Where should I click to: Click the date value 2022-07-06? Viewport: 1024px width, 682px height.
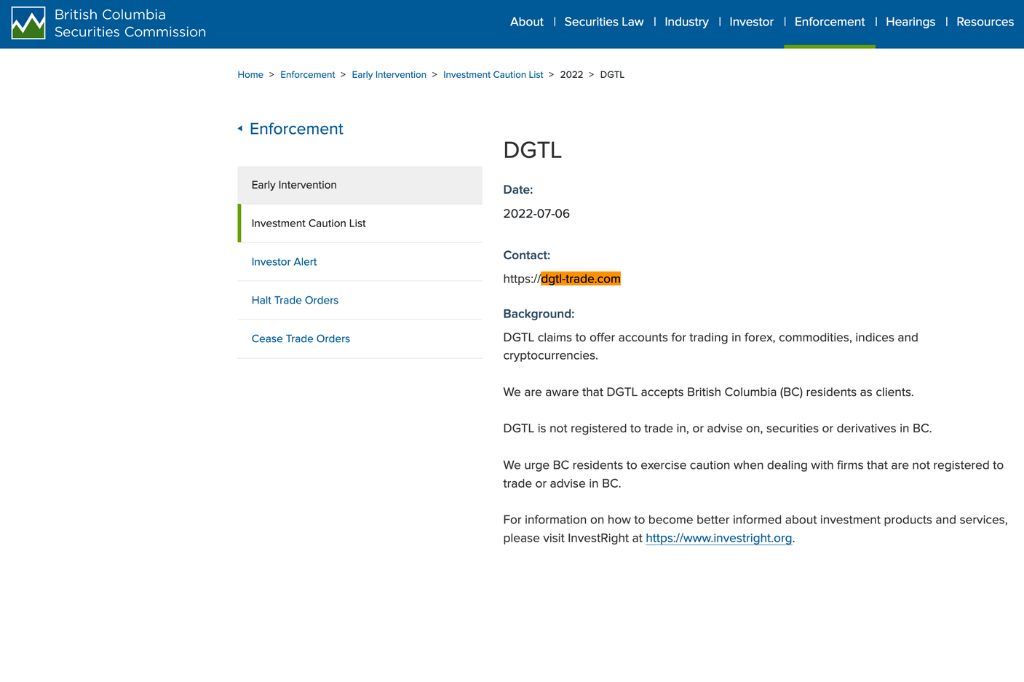[536, 214]
